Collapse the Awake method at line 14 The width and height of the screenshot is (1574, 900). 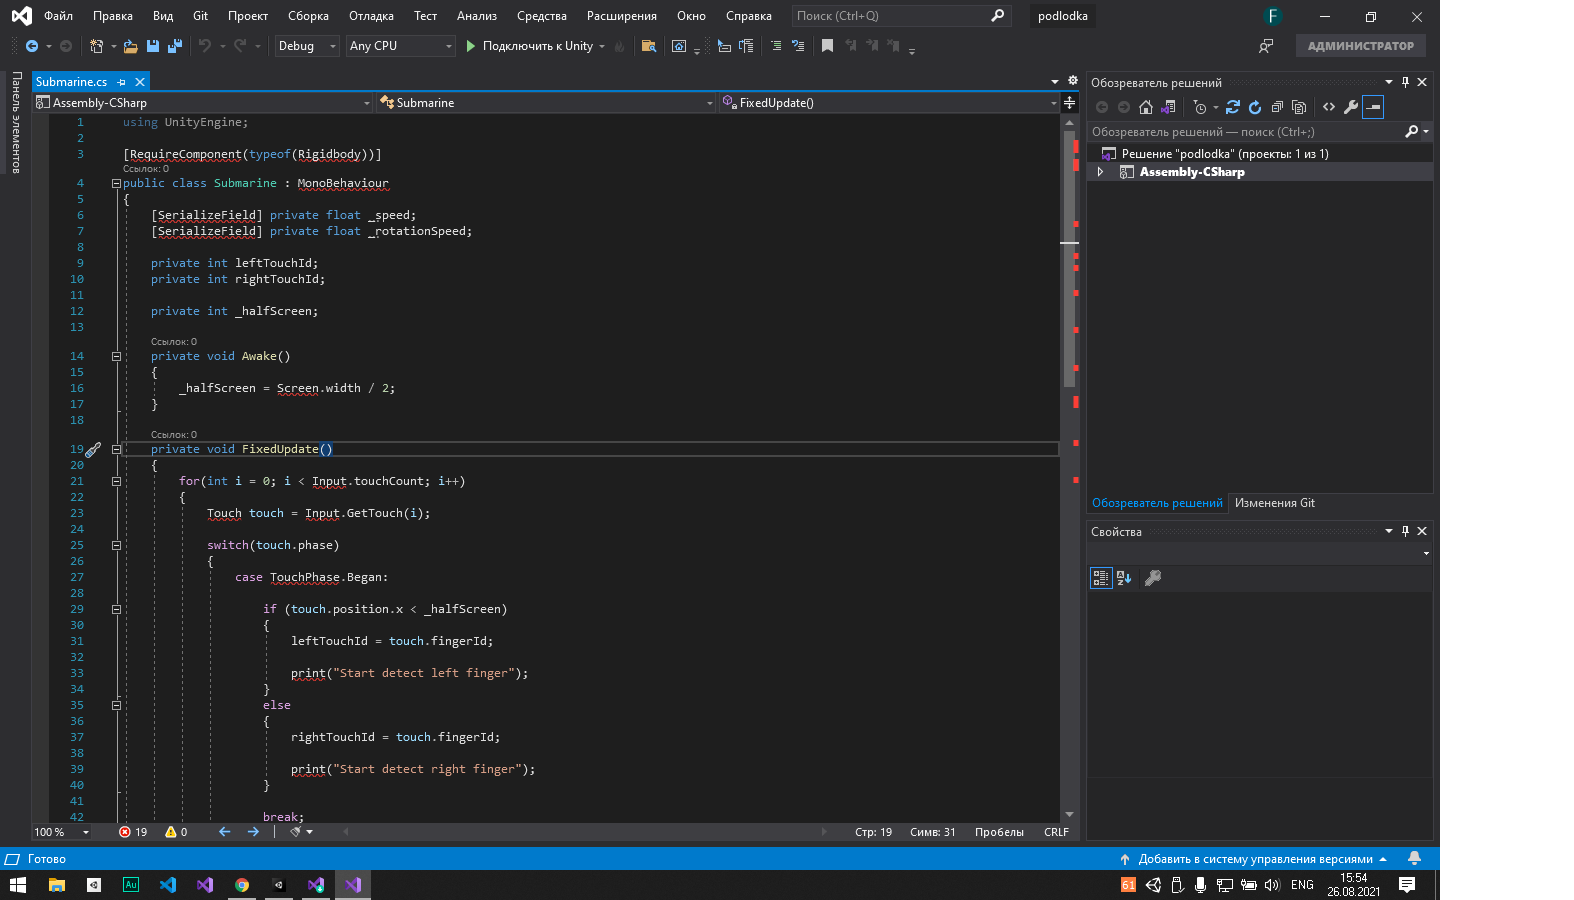116,356
